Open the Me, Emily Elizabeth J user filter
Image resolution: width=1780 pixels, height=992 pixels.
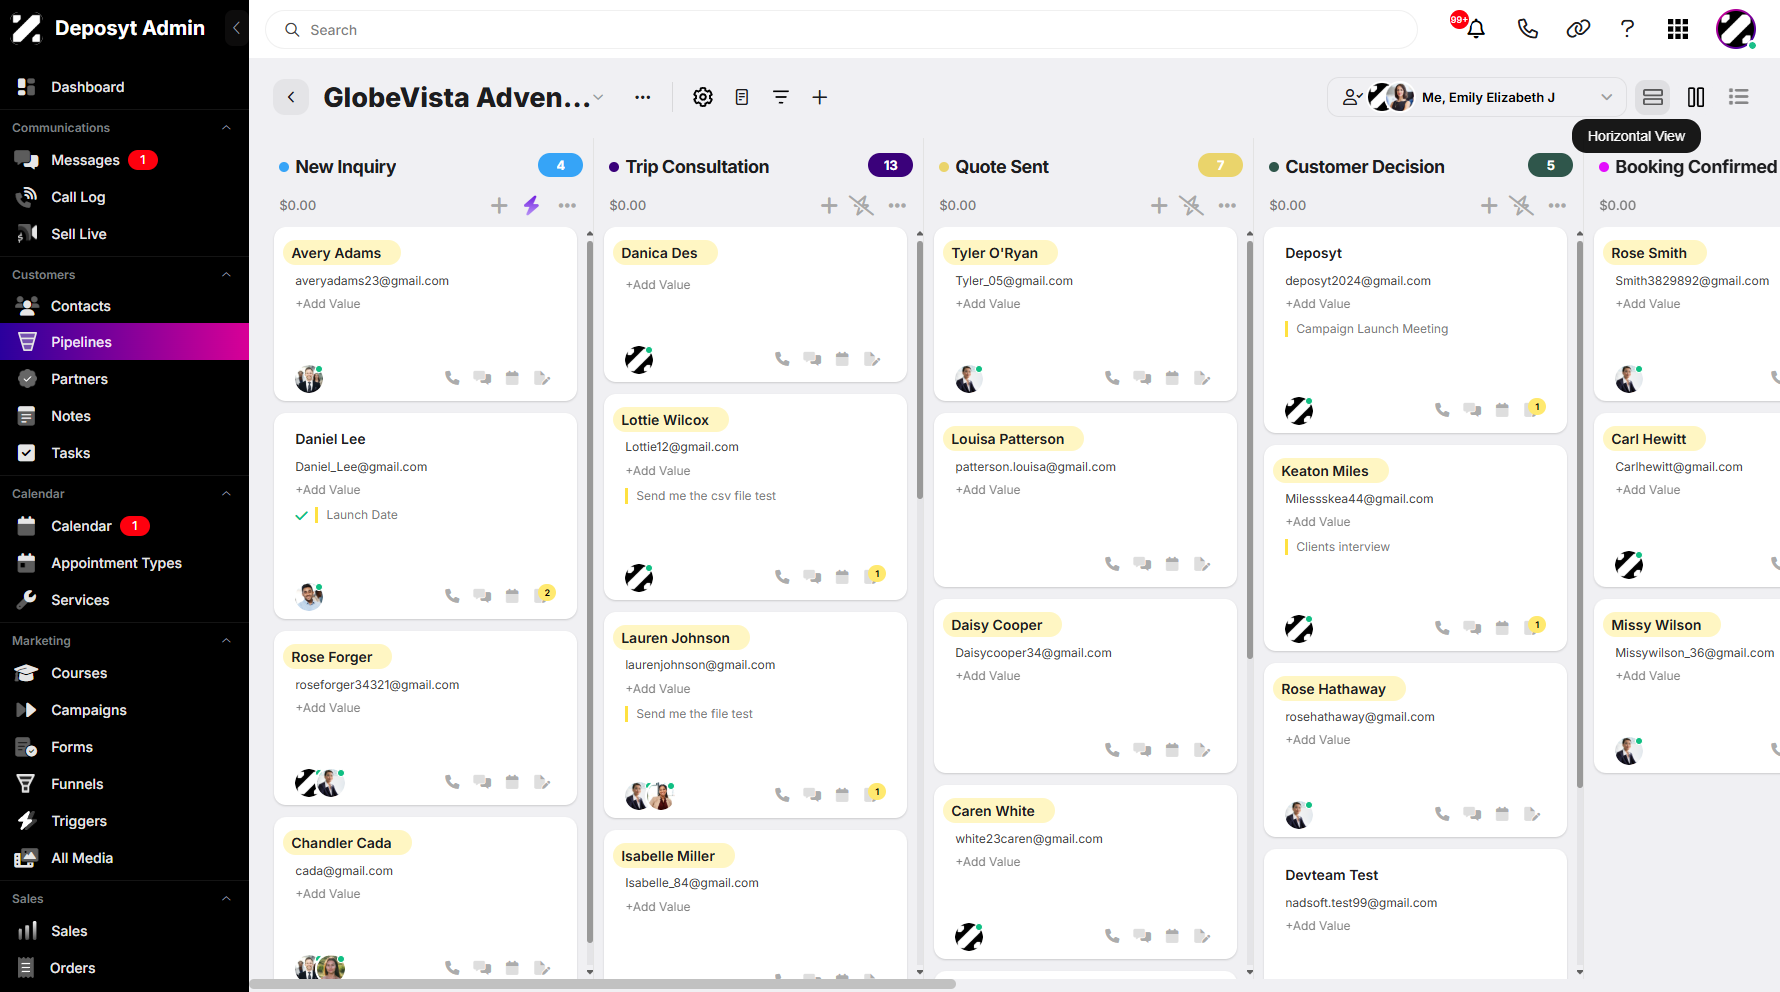pyautogui.click(x=1478, y=97)
